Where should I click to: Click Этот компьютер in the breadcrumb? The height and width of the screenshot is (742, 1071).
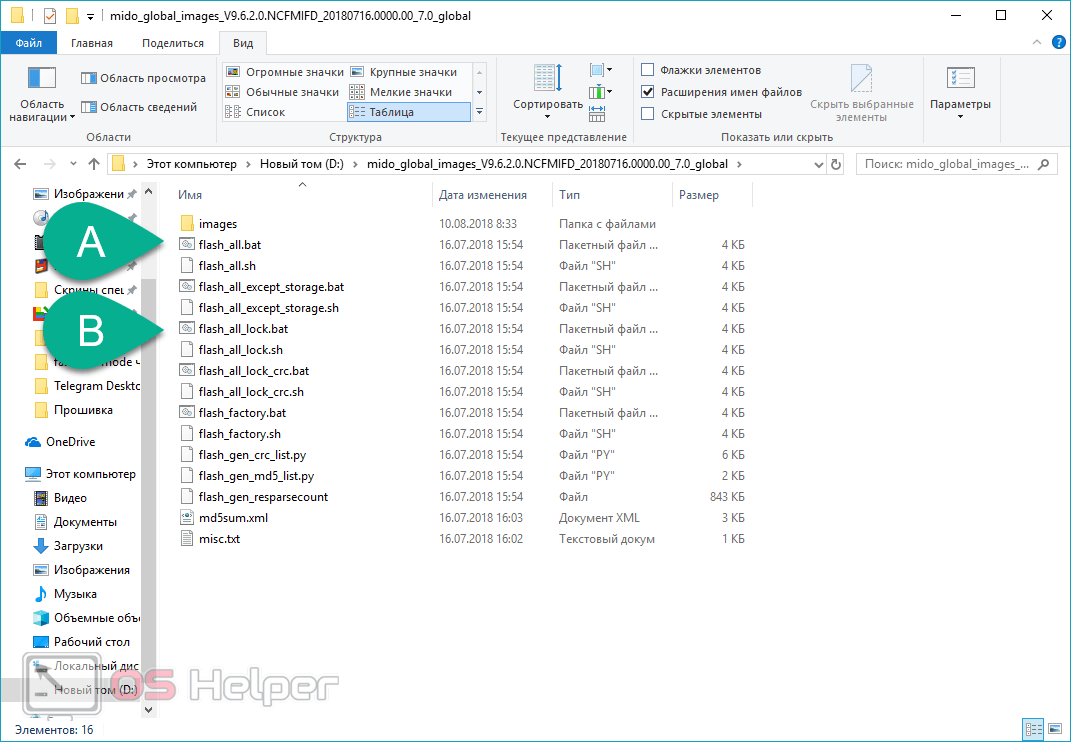click(x=191, y=164)
